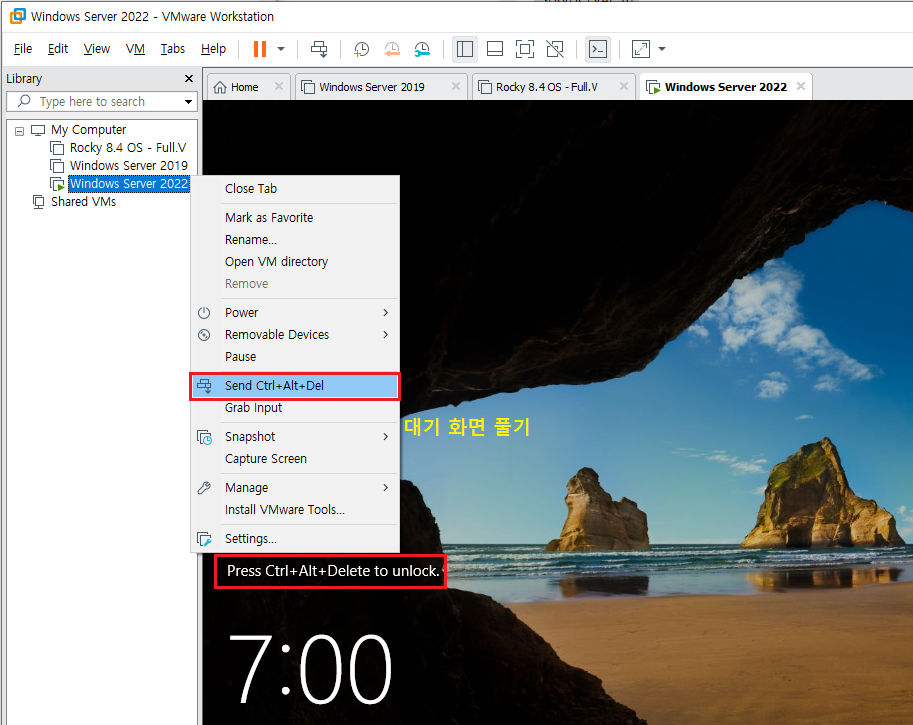Toggle the library sidebar view icon

(x=465, y=49)
